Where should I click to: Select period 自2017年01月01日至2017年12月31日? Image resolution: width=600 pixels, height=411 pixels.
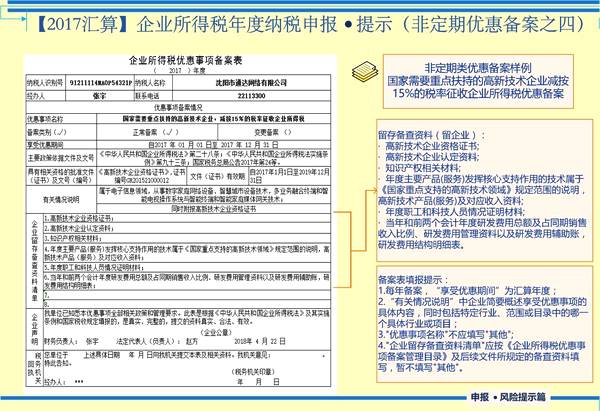pos(213,145)
